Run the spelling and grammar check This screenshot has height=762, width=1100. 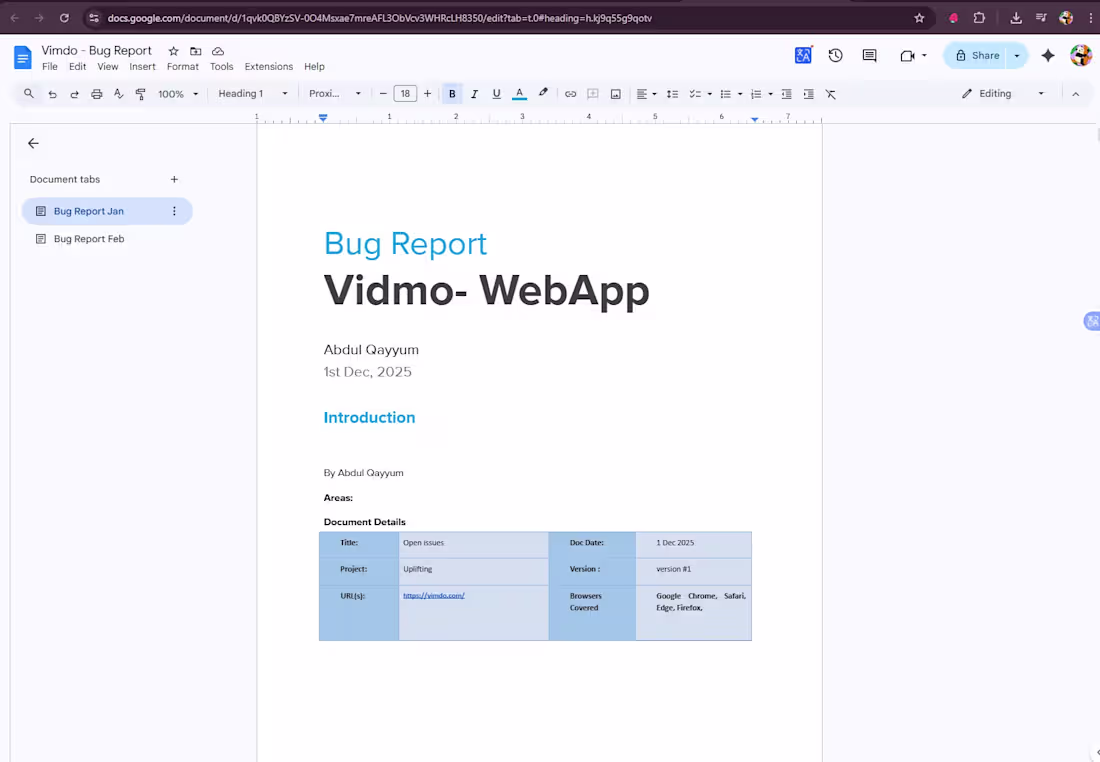[x=119, y=93]
